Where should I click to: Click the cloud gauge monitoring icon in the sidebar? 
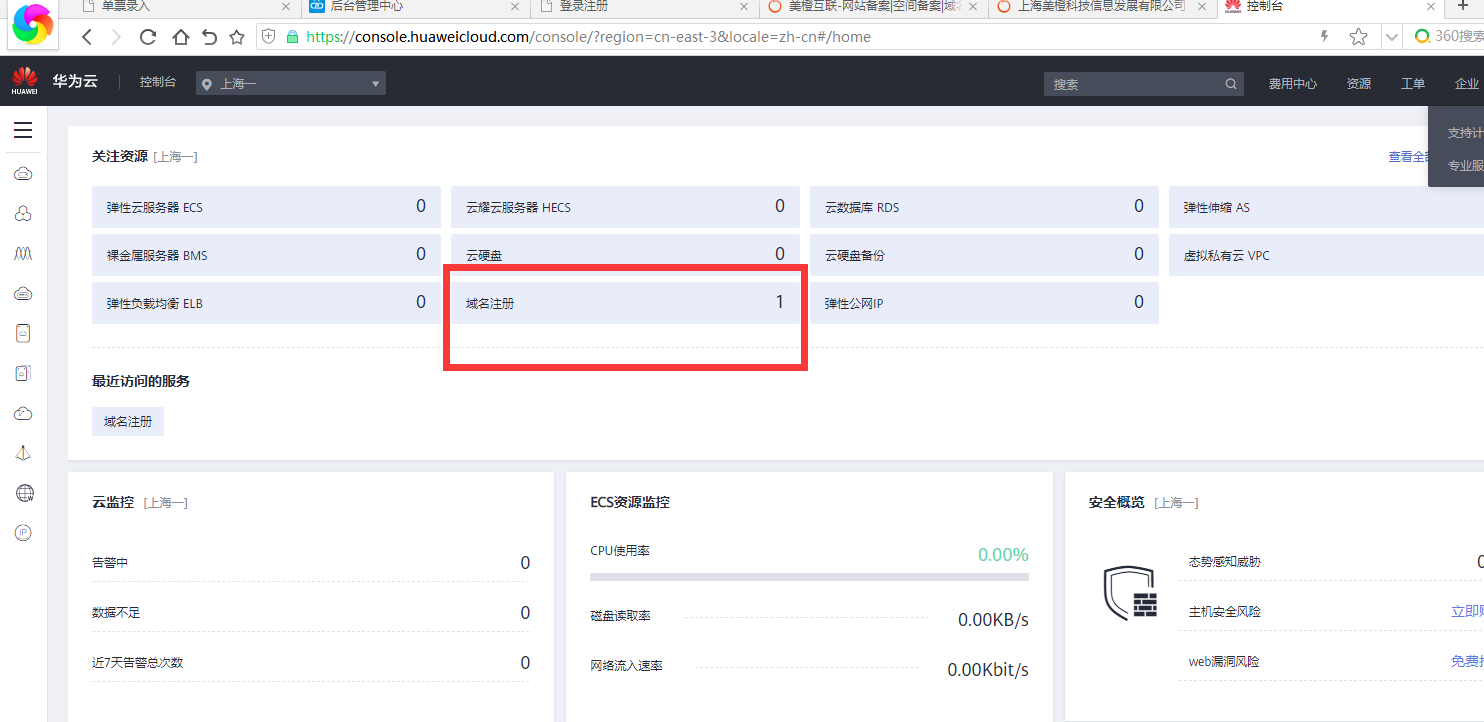[x=23, y=413]
